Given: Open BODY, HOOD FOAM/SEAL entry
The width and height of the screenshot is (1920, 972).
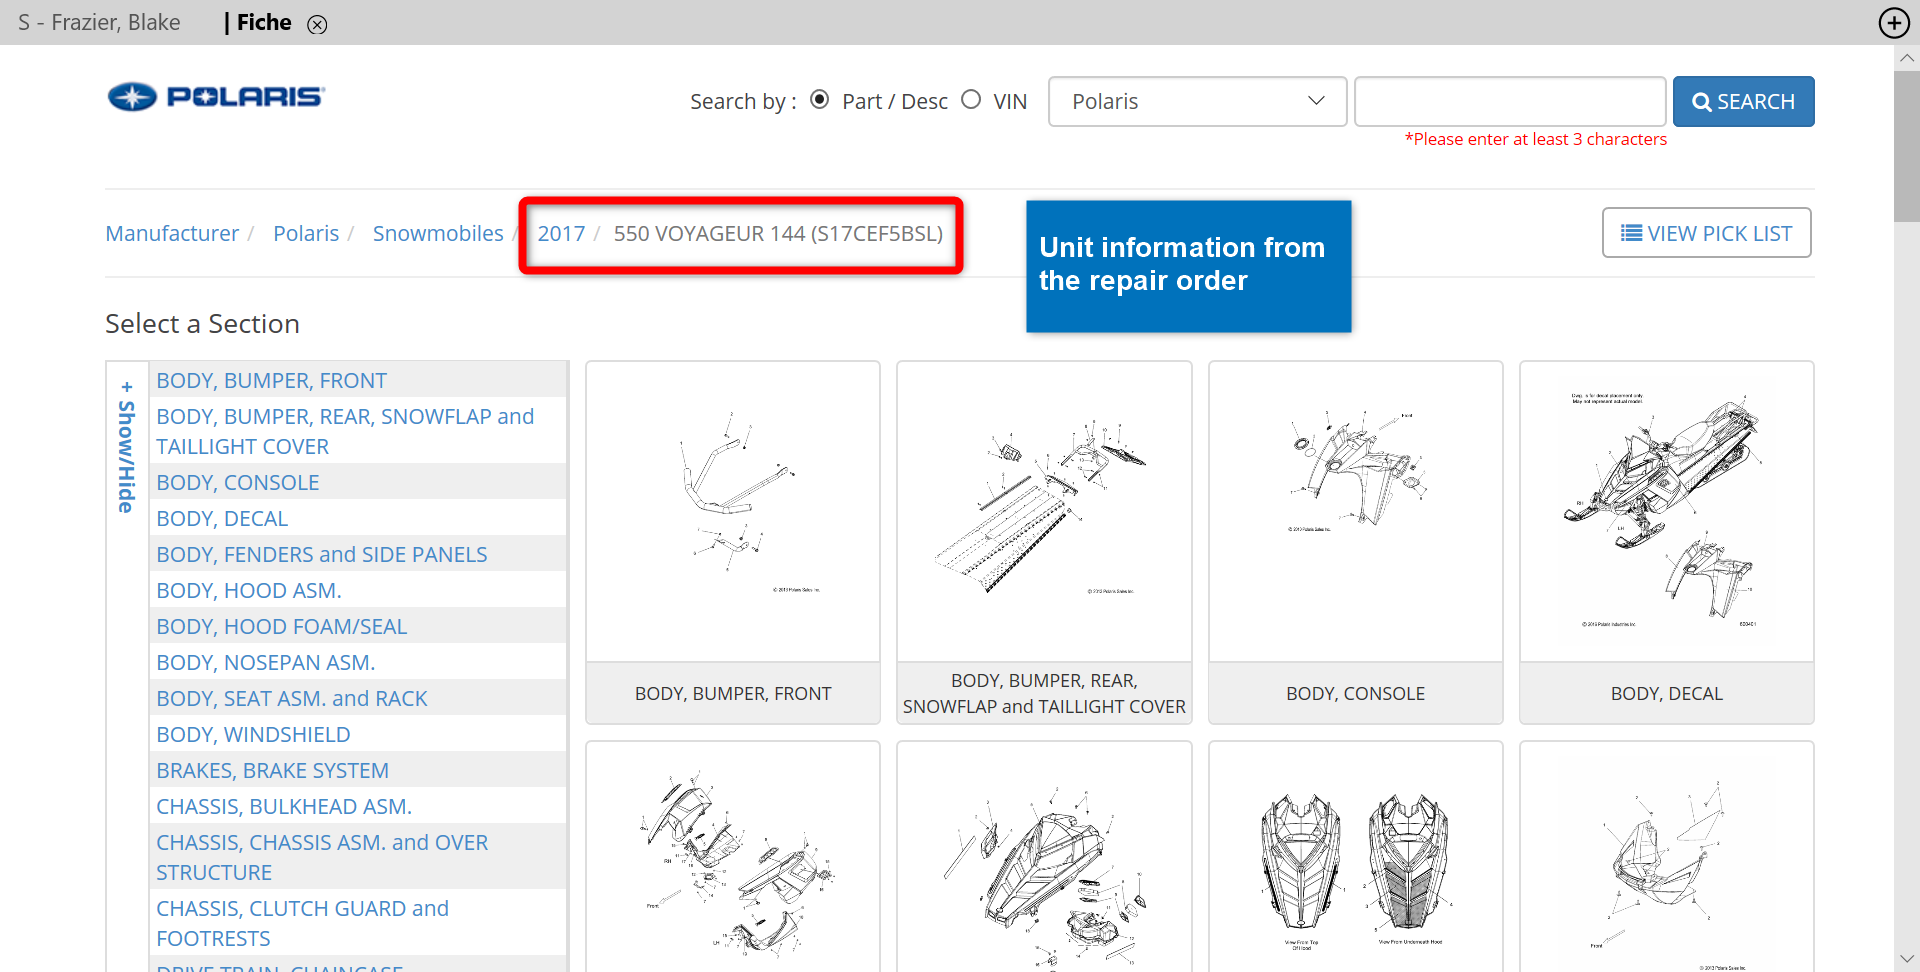Looking at the screenshot, I should pyautogui.click(x=282, y=627).
